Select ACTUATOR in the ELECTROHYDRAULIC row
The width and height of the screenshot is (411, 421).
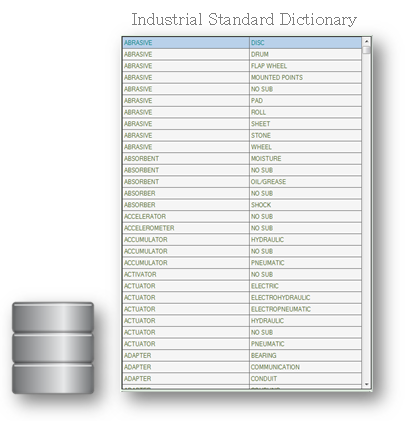pyautogui.click(x=186, y=298)
